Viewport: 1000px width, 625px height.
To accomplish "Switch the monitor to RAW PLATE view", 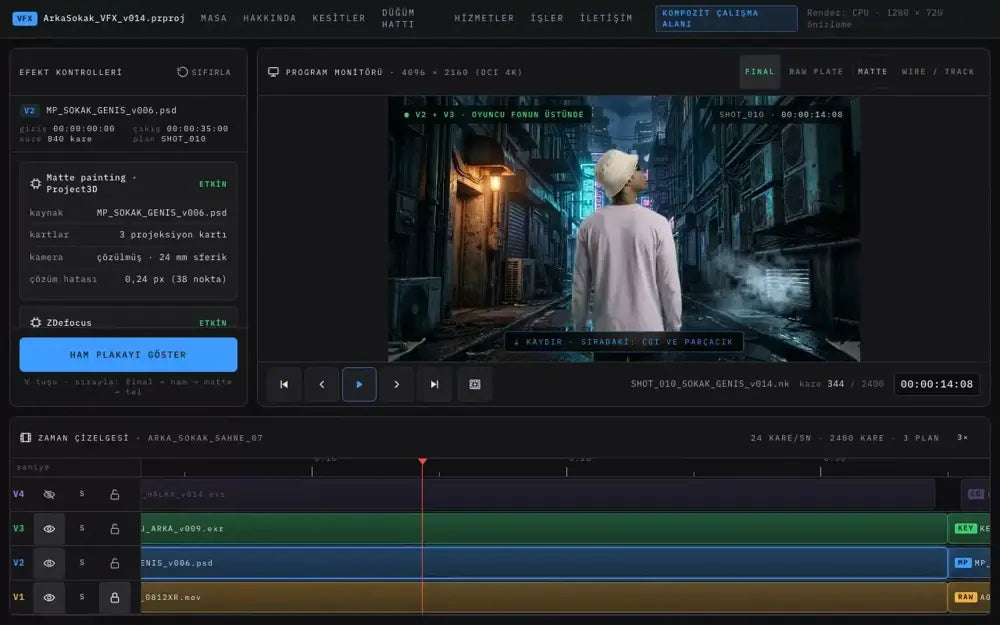I will 816,72.
